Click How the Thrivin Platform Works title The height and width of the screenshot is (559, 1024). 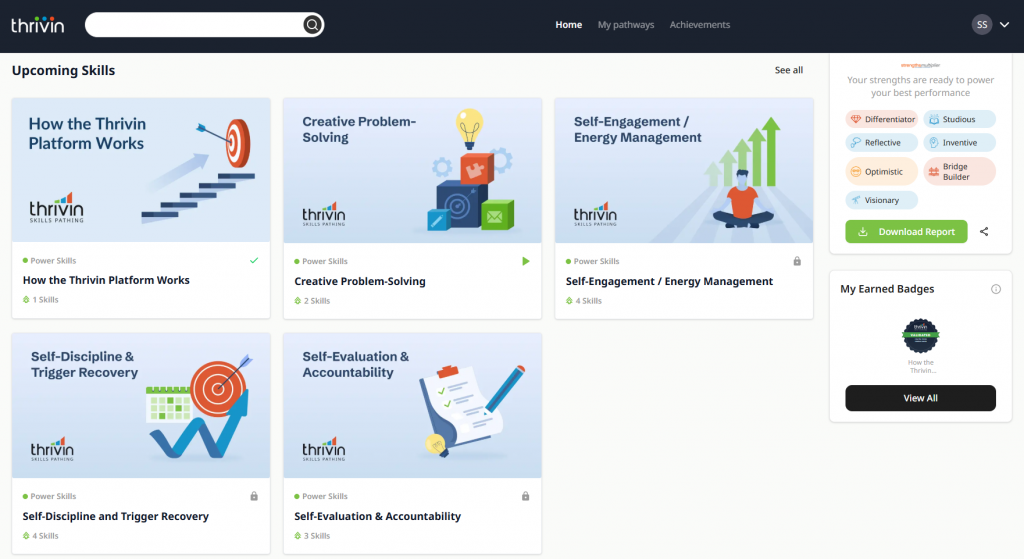coord(106,280)
